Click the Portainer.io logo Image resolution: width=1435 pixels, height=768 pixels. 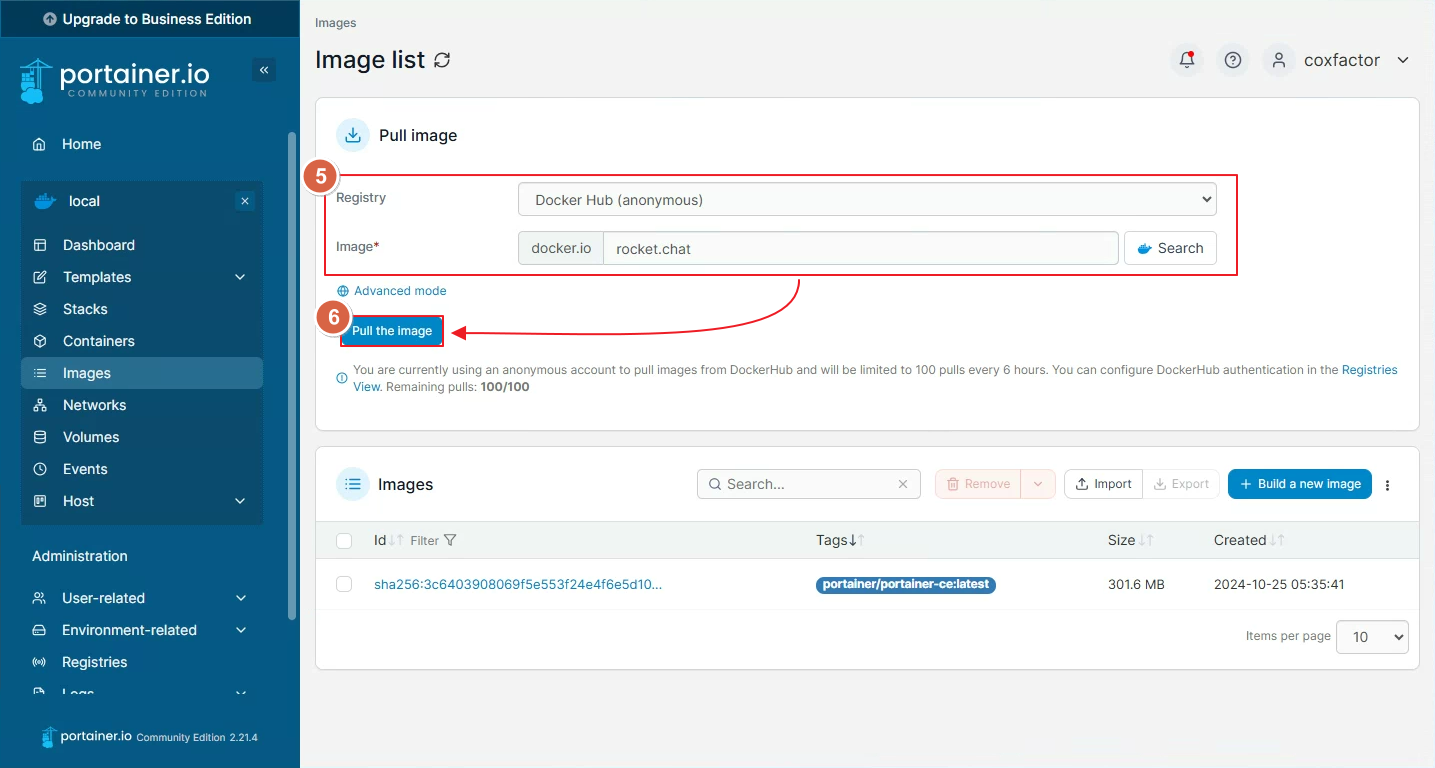[x=114, y=80]
